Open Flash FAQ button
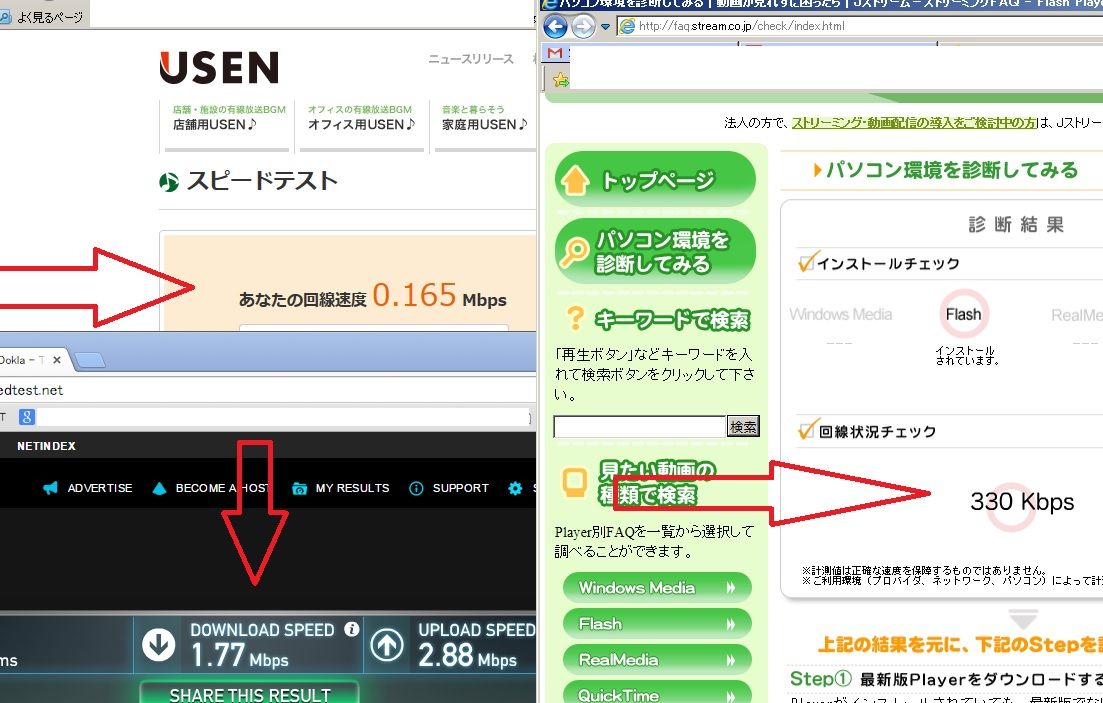The image size is (1103, 703). coord(658,624)
